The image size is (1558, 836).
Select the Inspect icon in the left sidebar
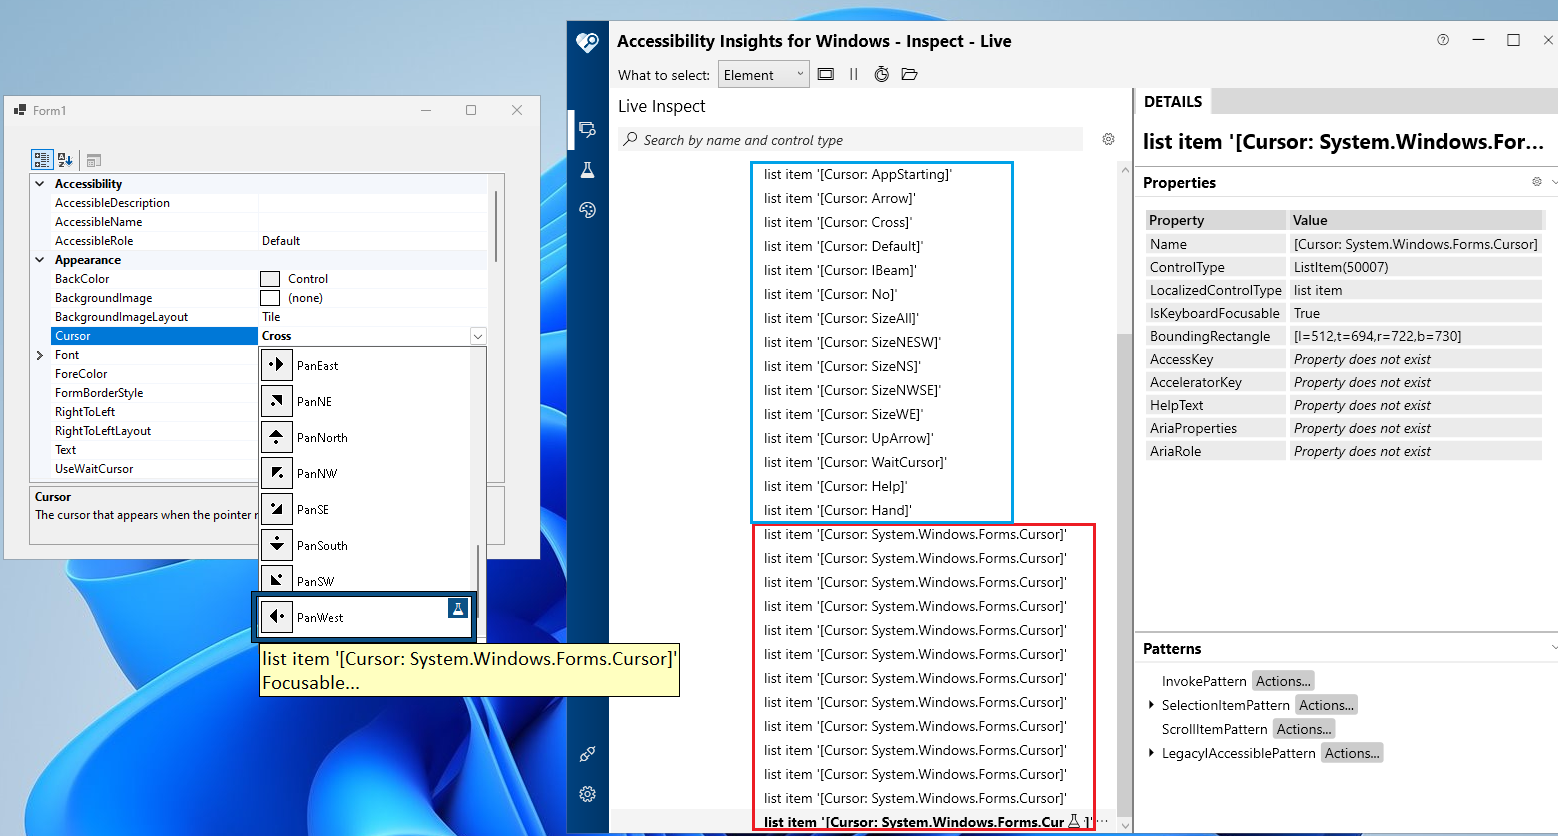(x=587, y=130)
